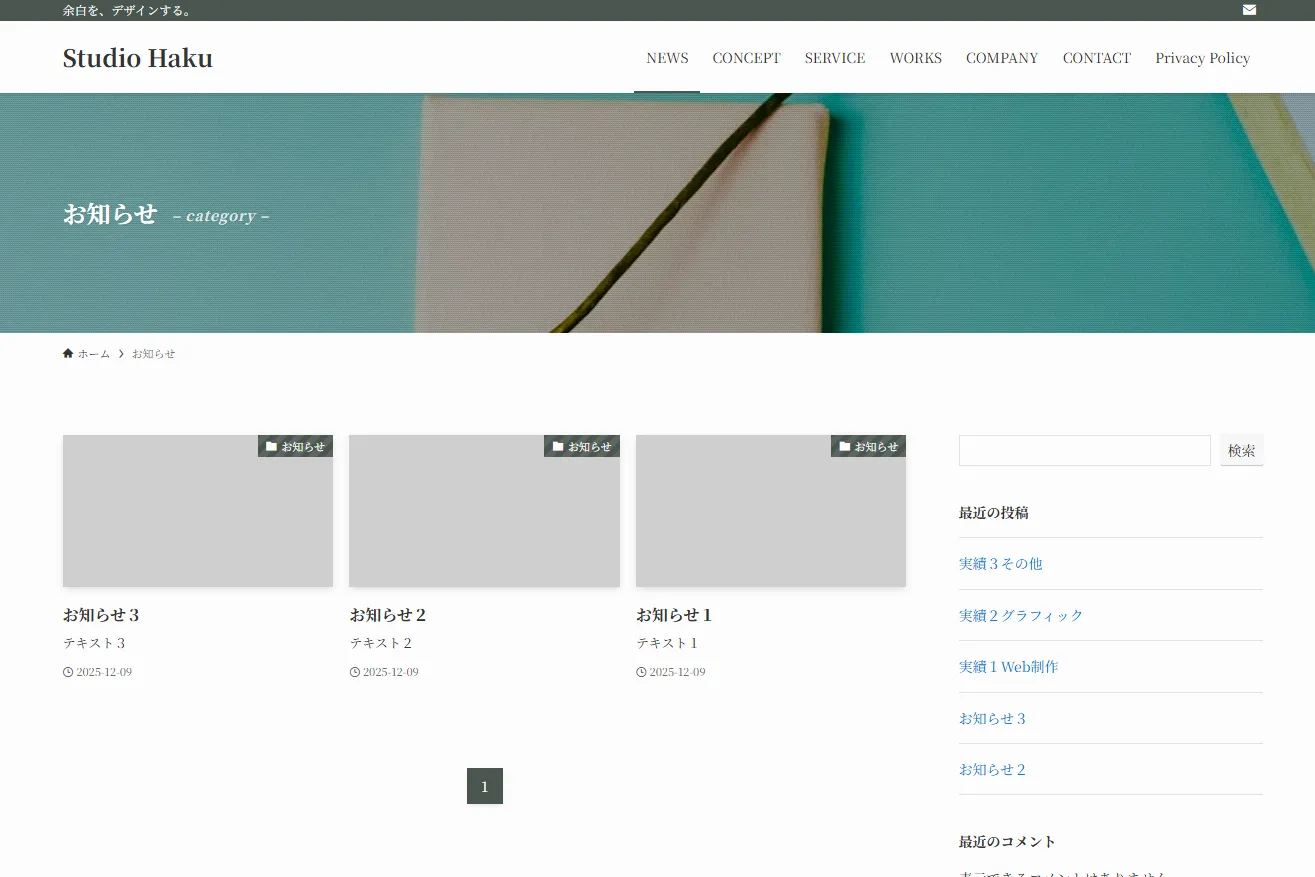This screenshot has width=1315, height=877.
Task: Open the WORKS menu item
Action: [915, 57]
